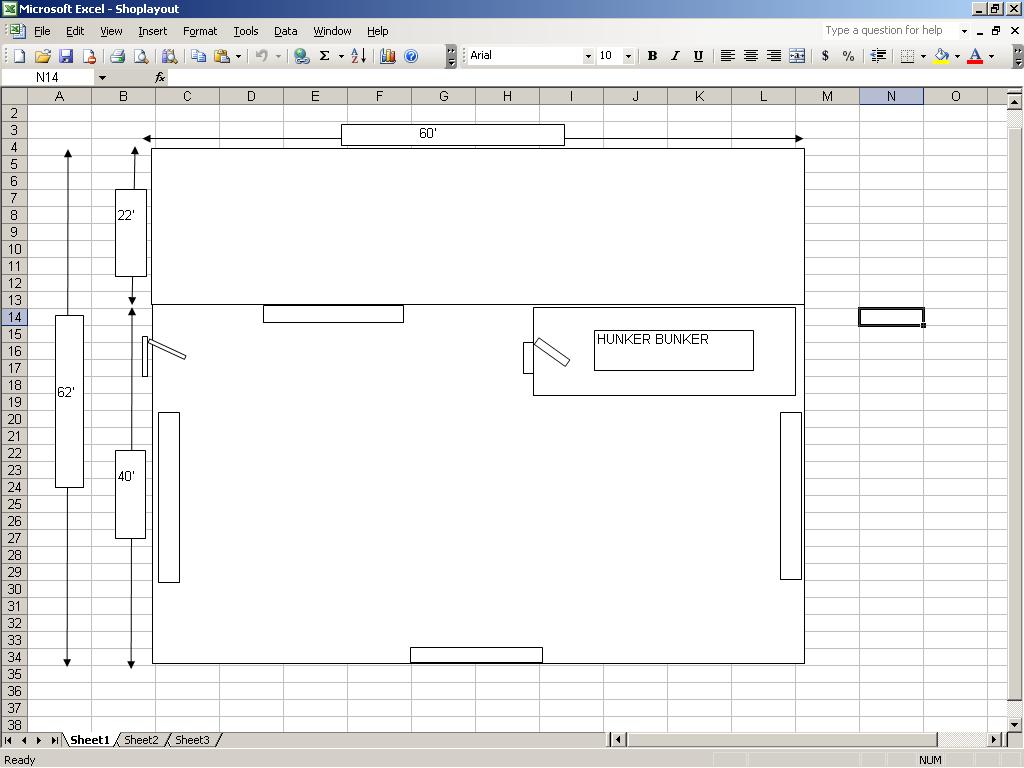1024x768 pixels.
Task: Toggle Underline formatting
Action: pyautogui.click(x=698, y=56)
